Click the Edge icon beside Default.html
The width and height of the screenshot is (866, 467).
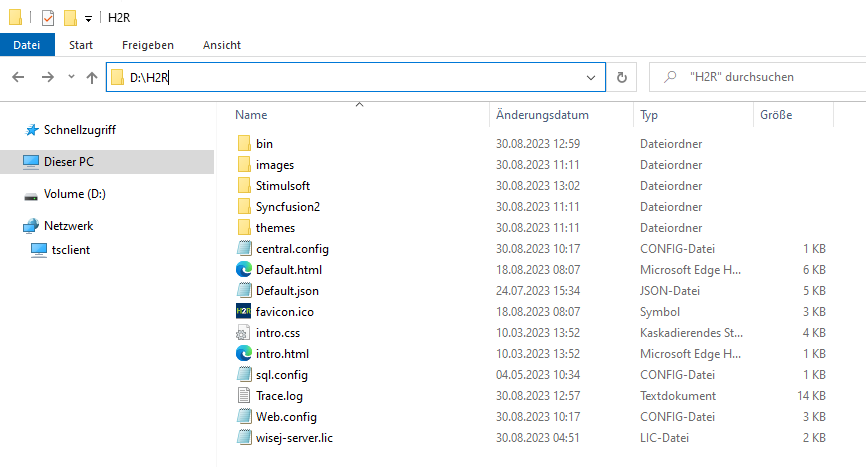(x=244, y=270)
